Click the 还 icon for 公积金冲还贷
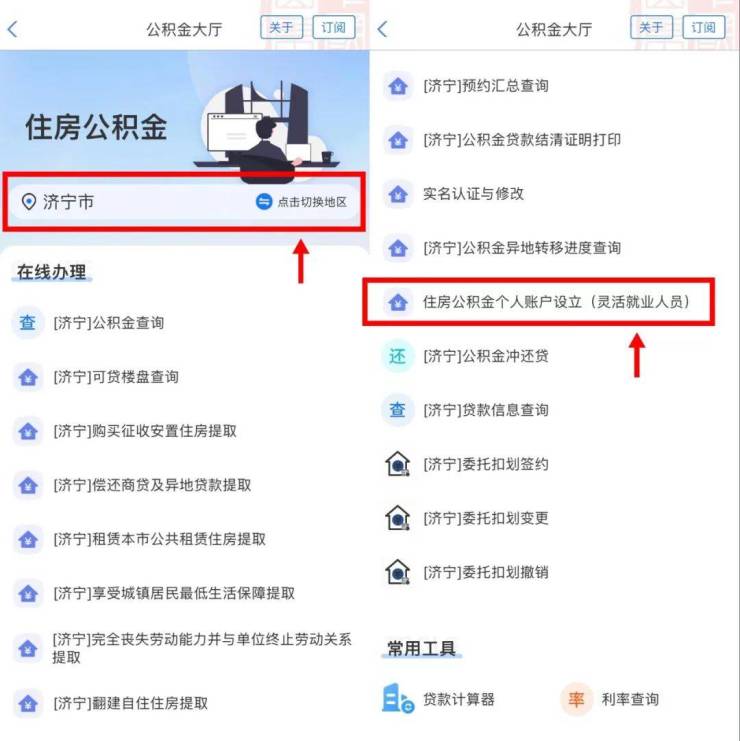 [397, 356]
